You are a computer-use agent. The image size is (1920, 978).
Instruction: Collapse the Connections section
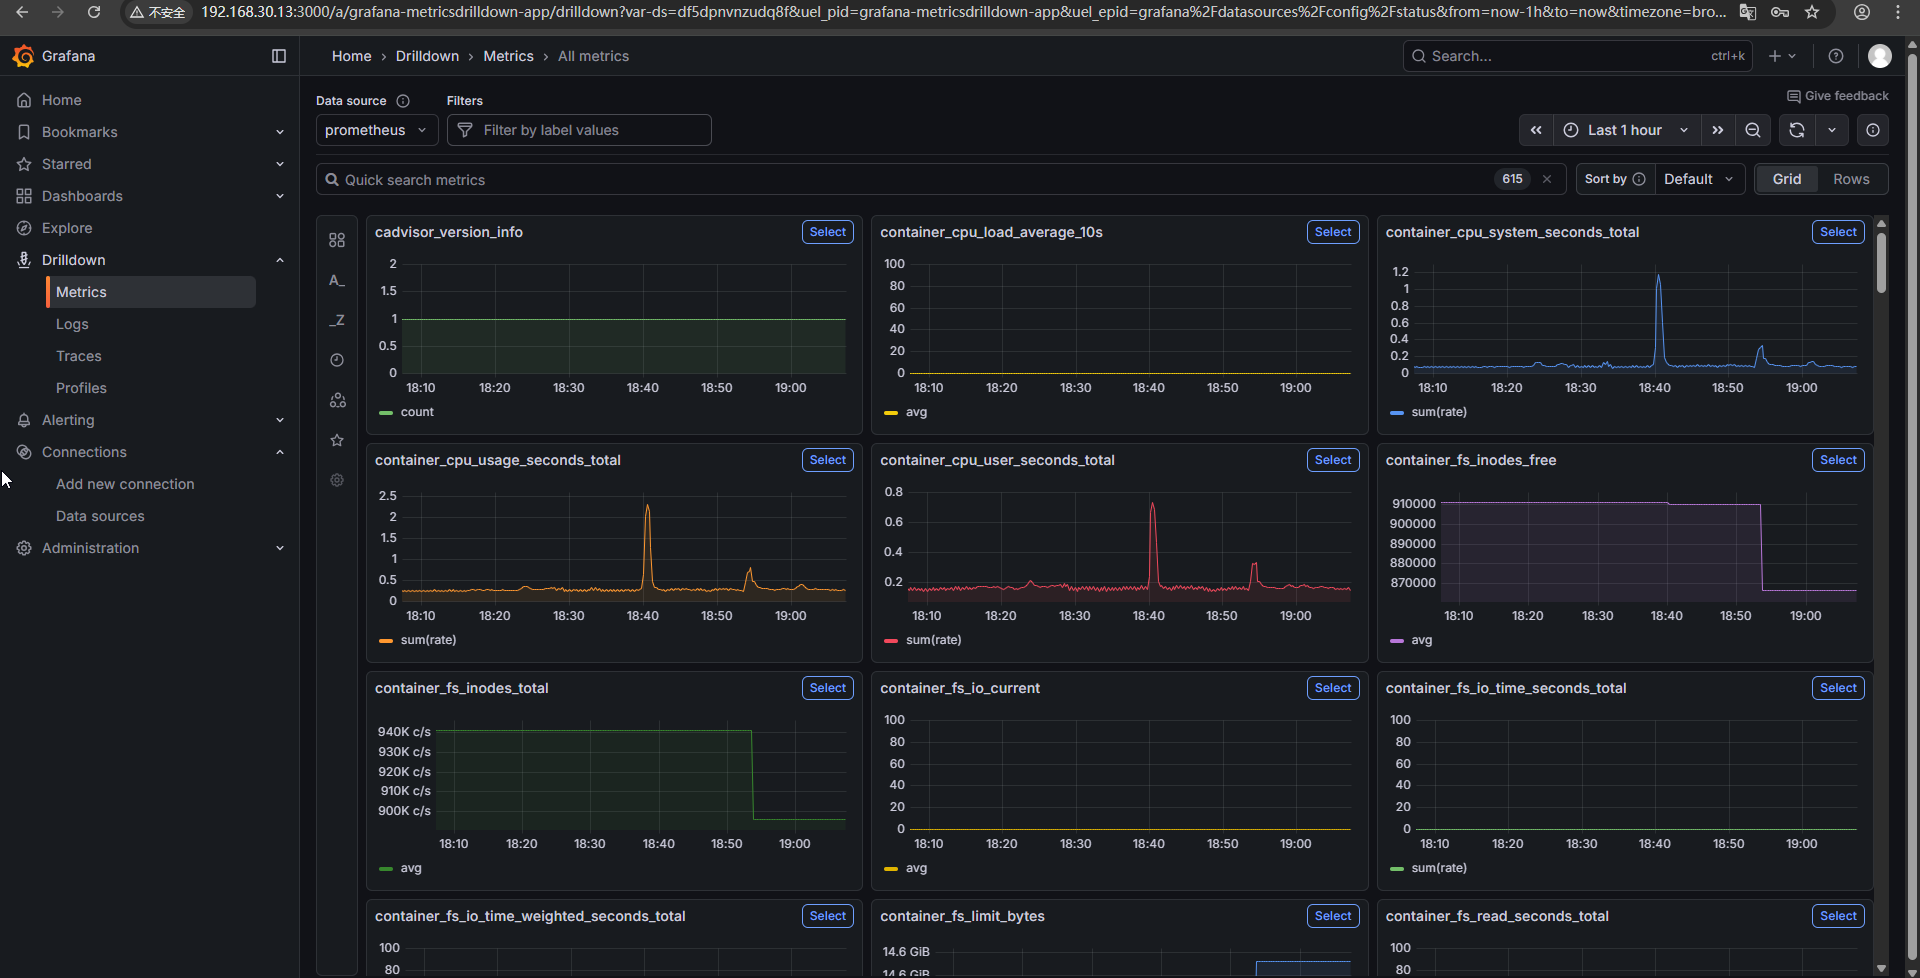tap(280, 452)
